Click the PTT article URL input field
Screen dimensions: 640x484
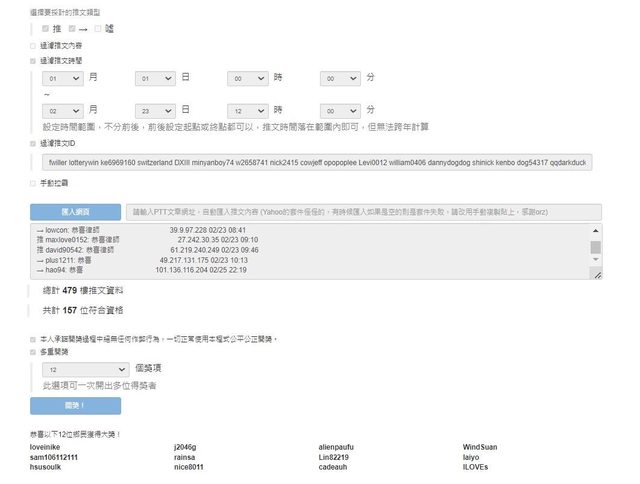[366, 212]
